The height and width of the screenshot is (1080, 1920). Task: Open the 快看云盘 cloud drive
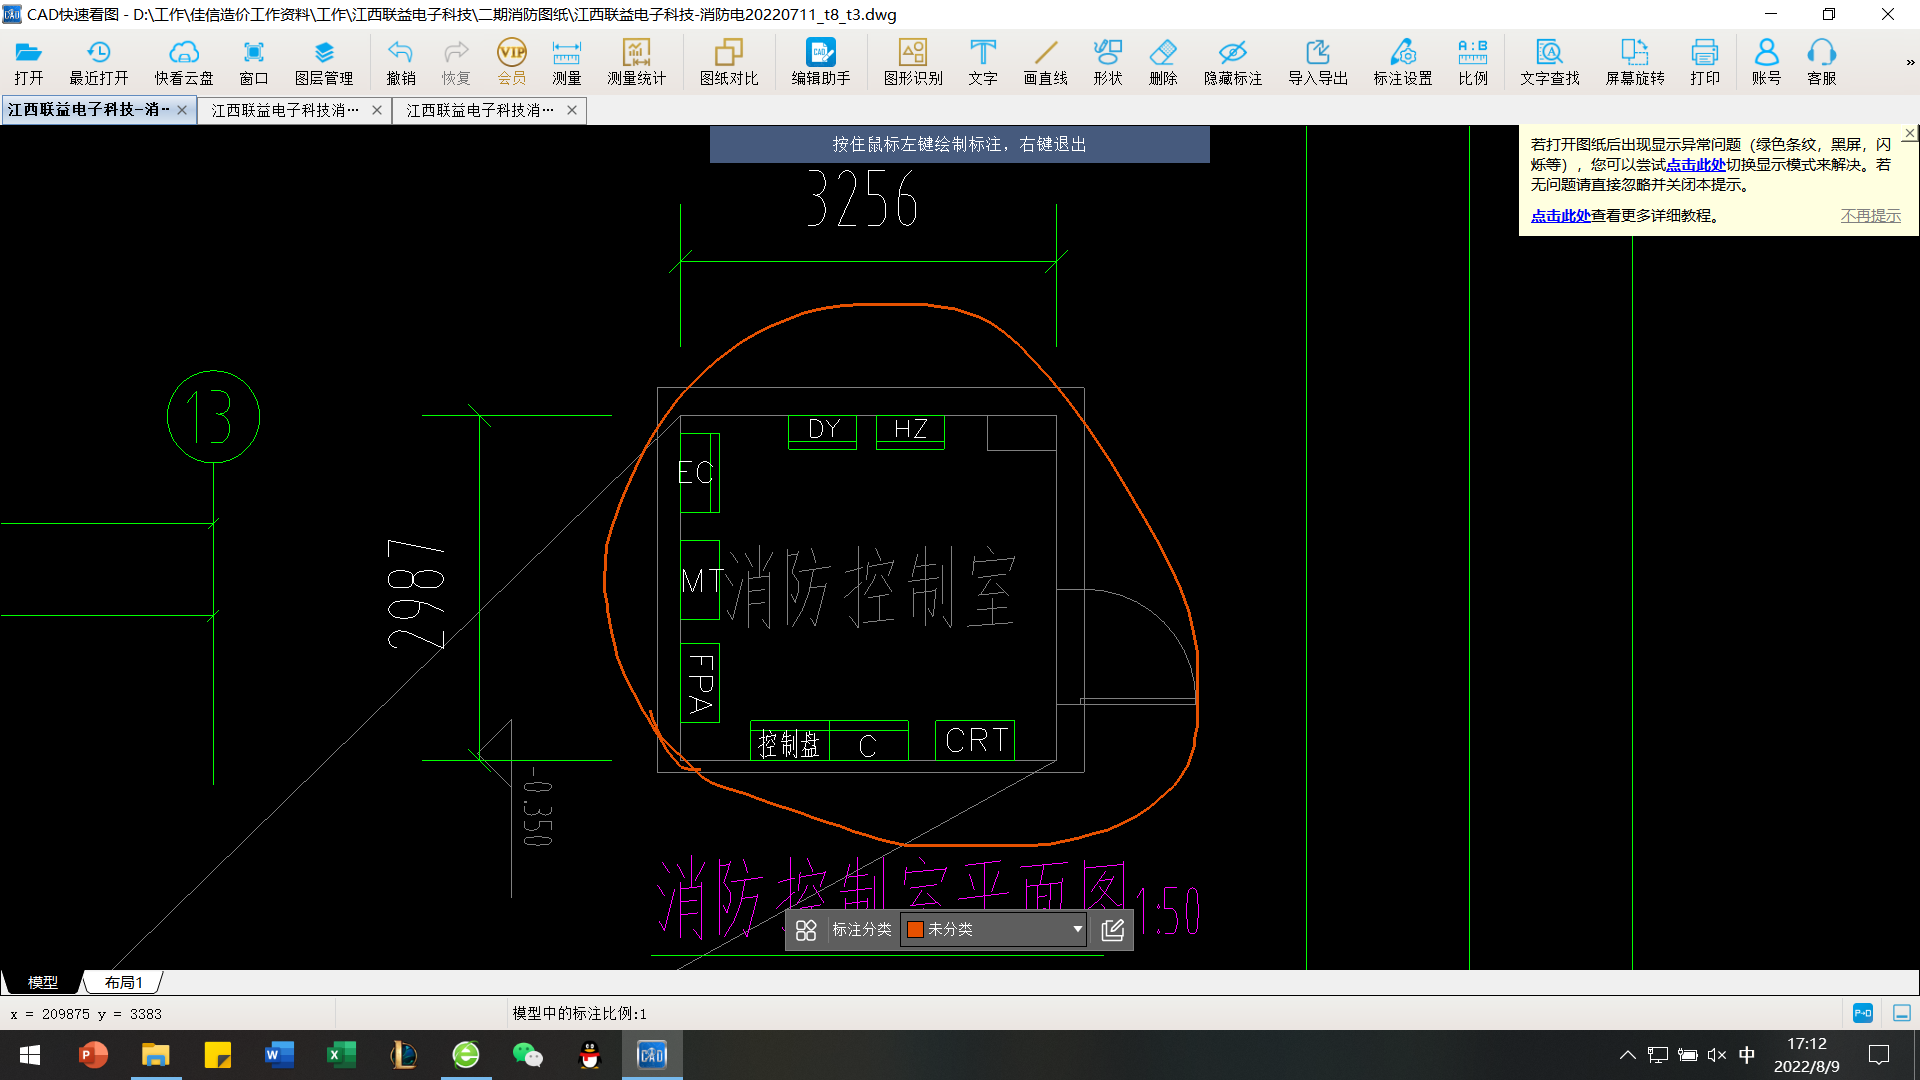coord(184,62)
